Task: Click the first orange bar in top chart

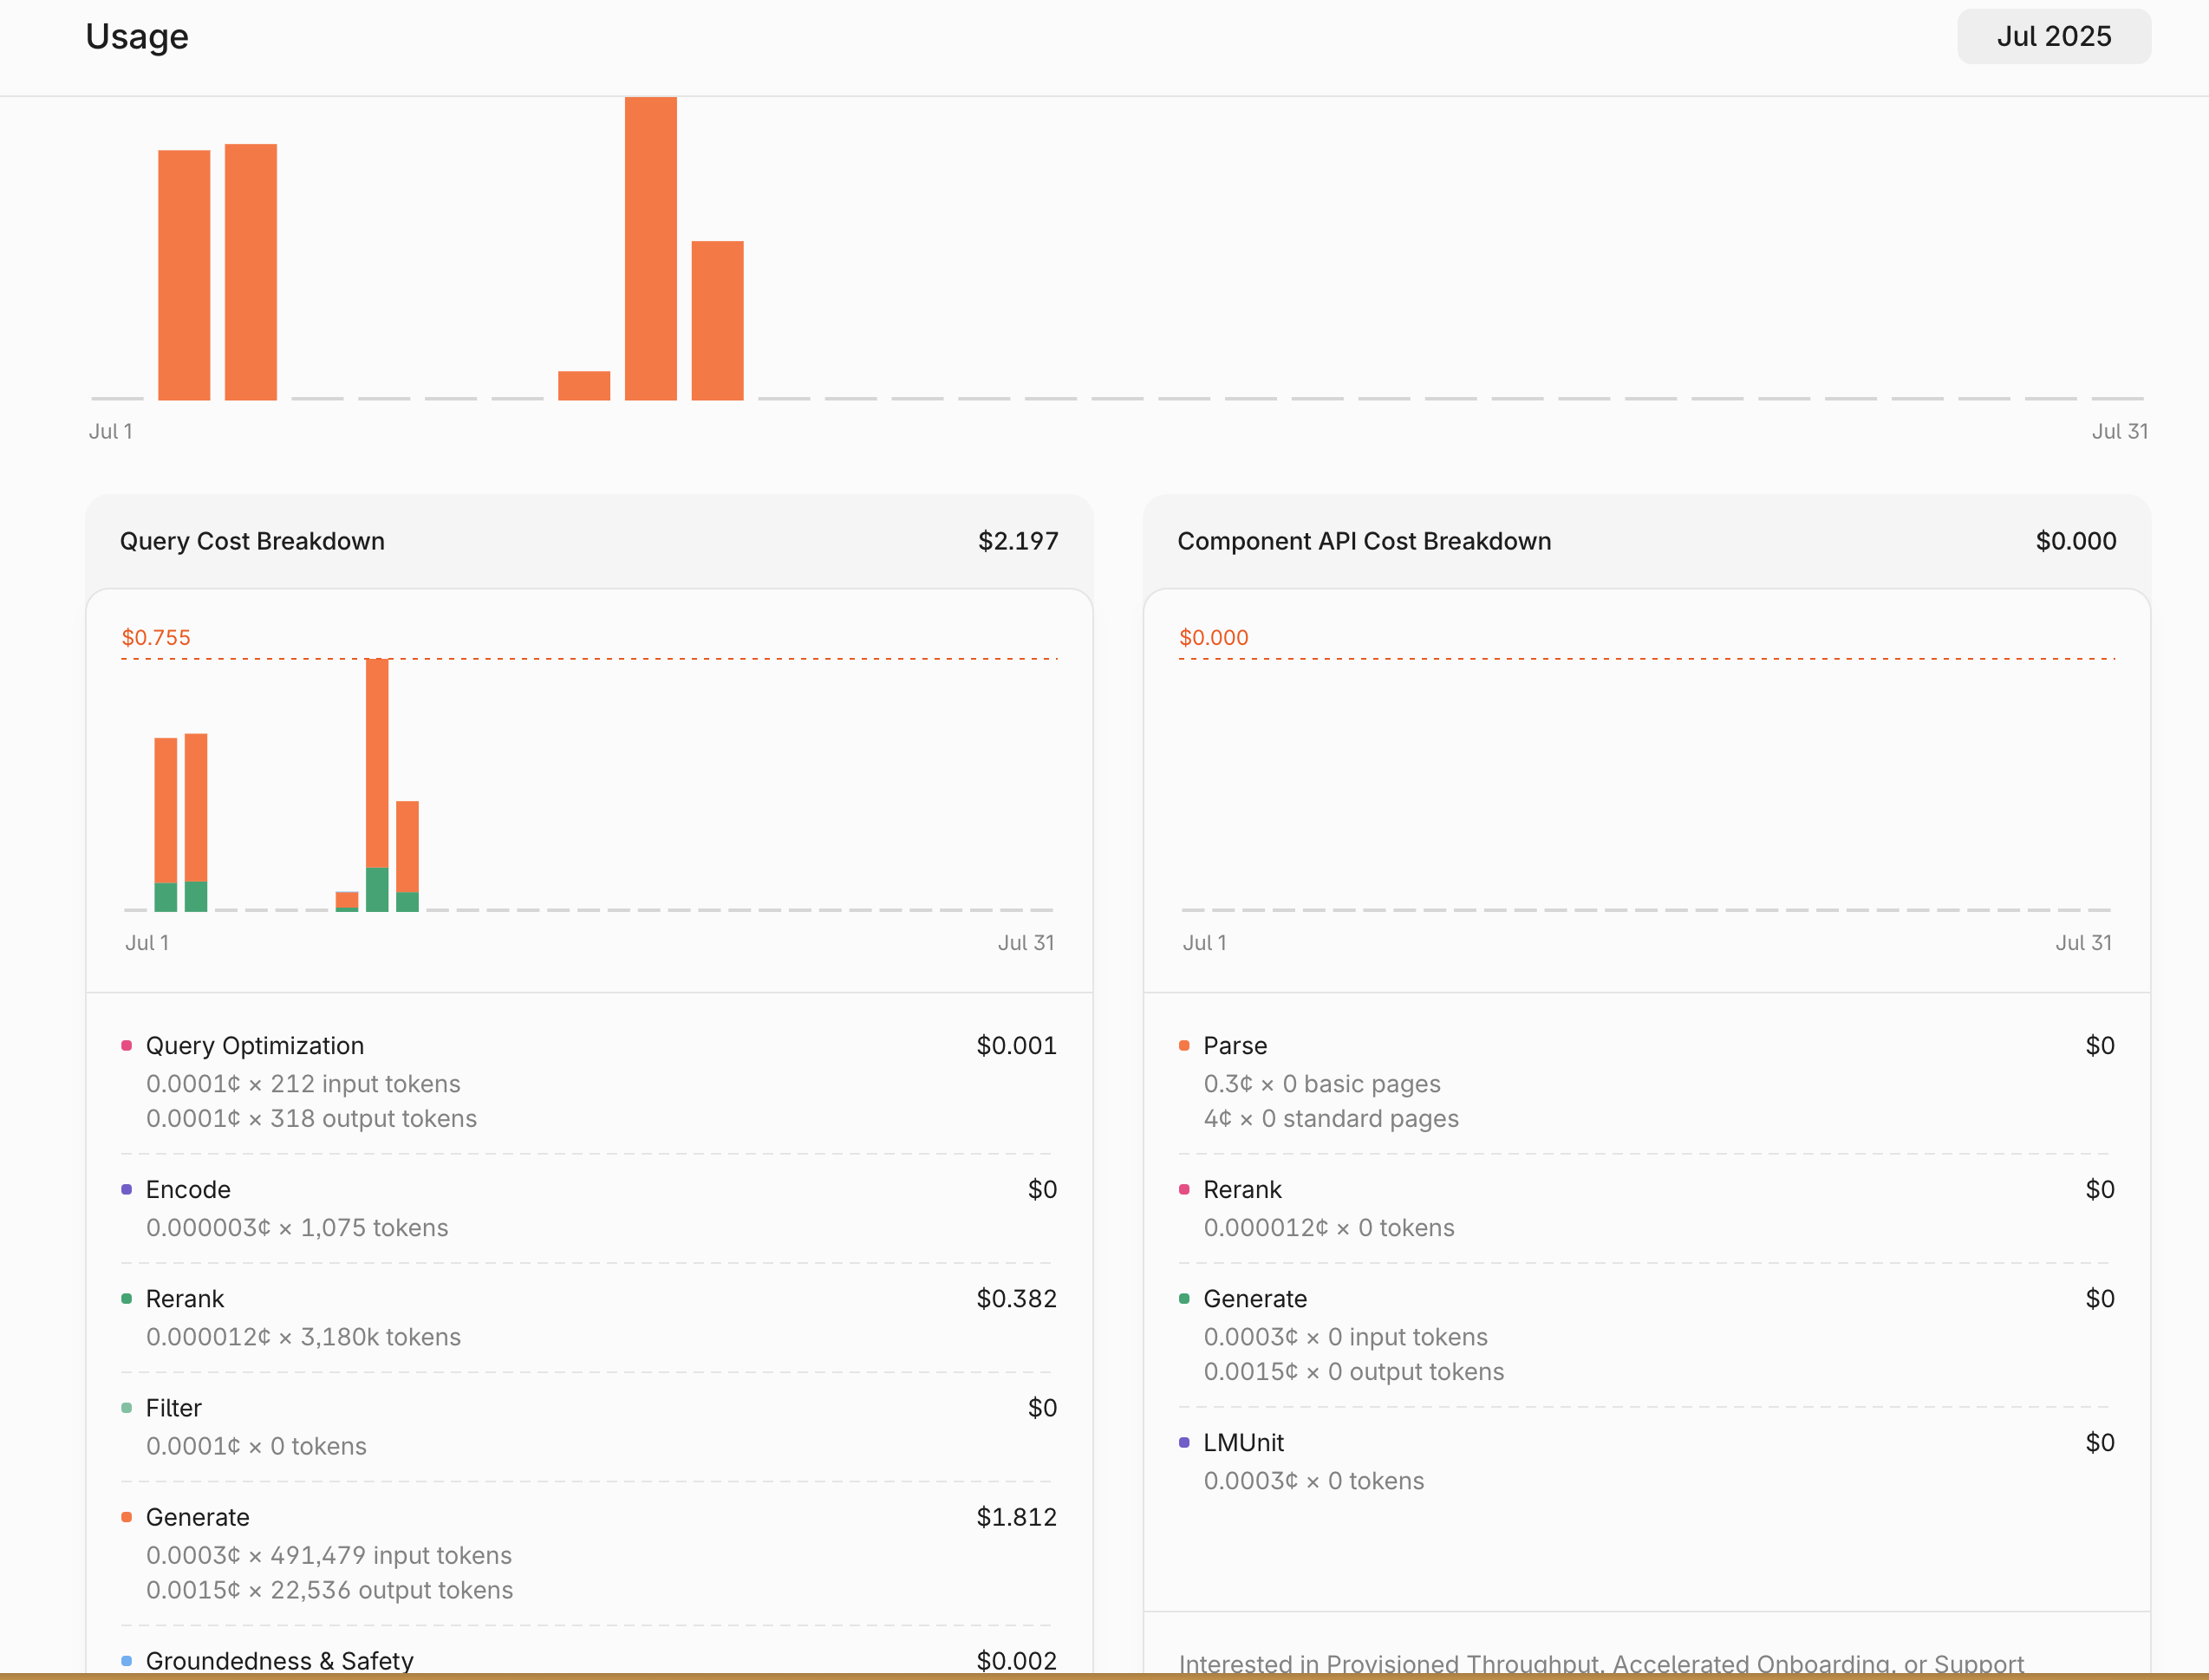Action: (x=184, y=275)
